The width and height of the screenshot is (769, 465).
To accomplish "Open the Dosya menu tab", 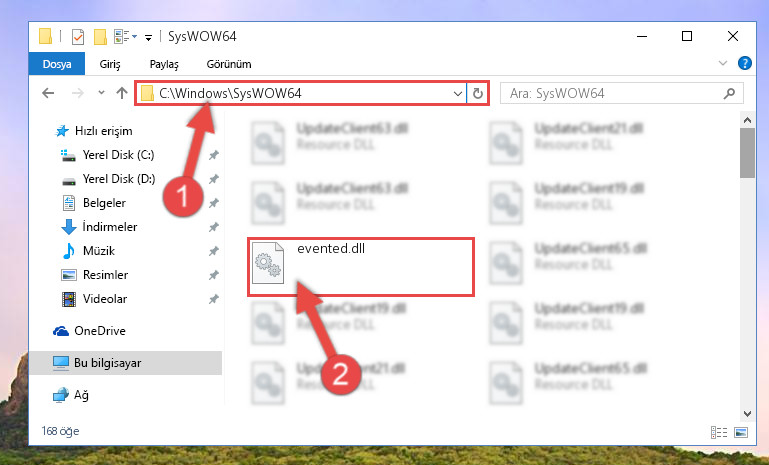I will pos(57,64).
